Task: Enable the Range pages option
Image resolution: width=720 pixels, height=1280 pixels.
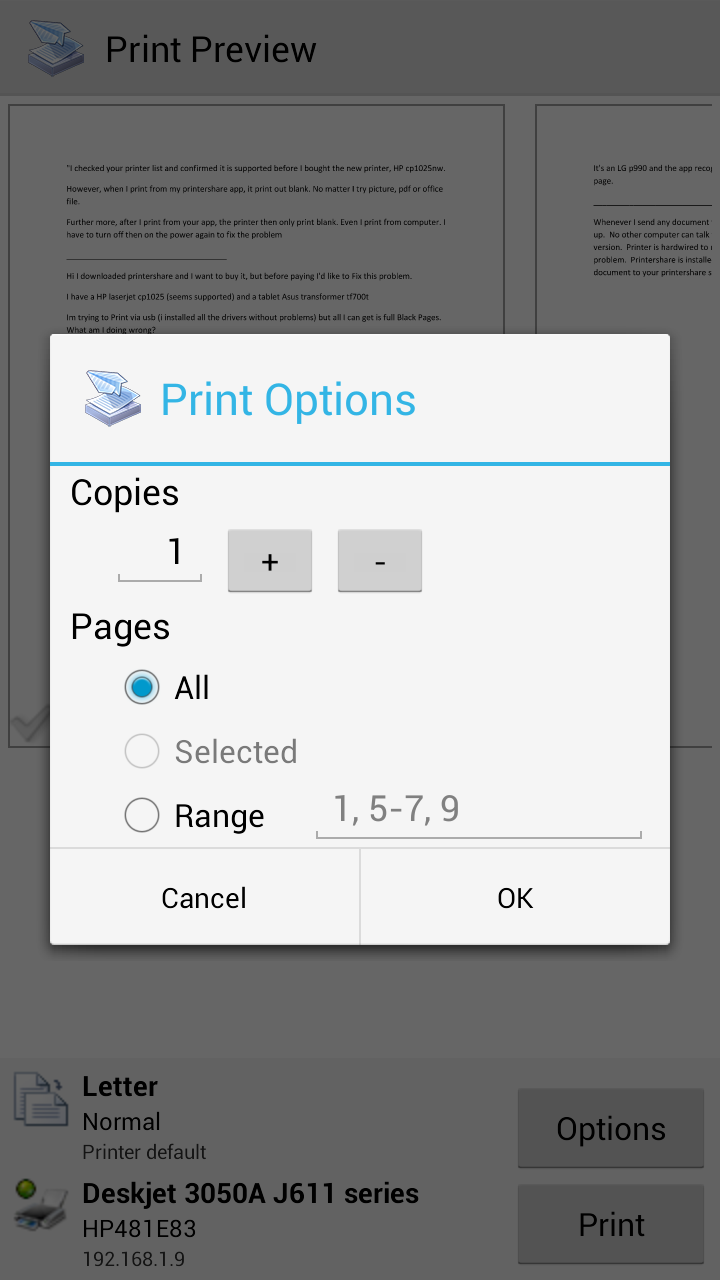Action: 142,815
